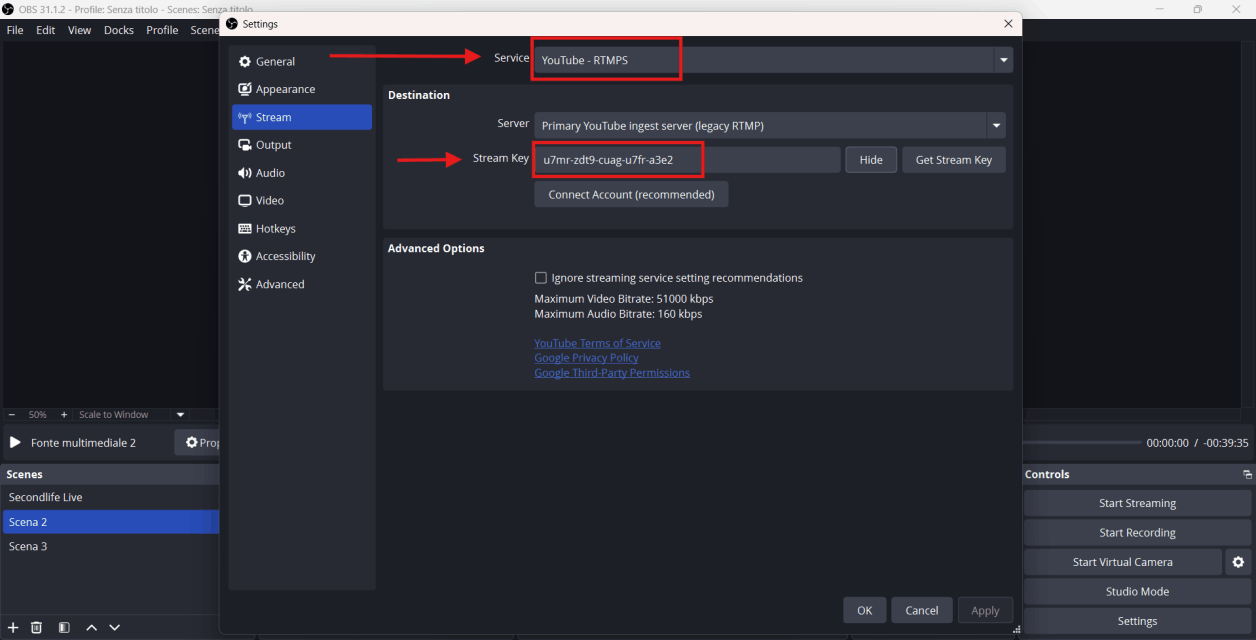
Task: Open the YouTube Terms of Service link
Action: point(597,343)
